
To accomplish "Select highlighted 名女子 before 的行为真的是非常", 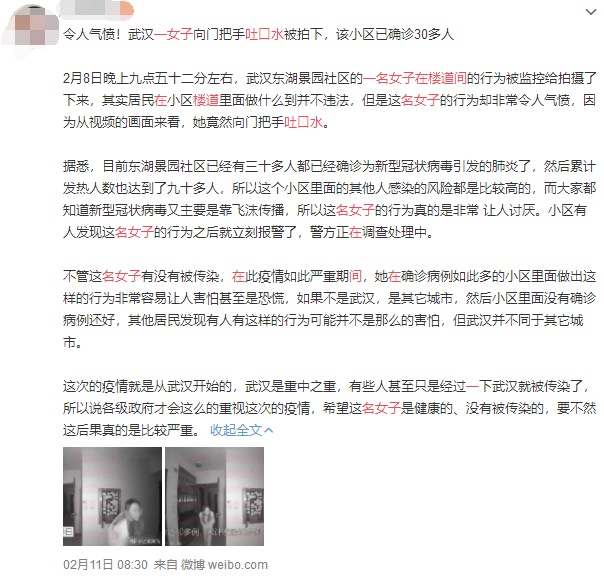I will pos(355,210).
